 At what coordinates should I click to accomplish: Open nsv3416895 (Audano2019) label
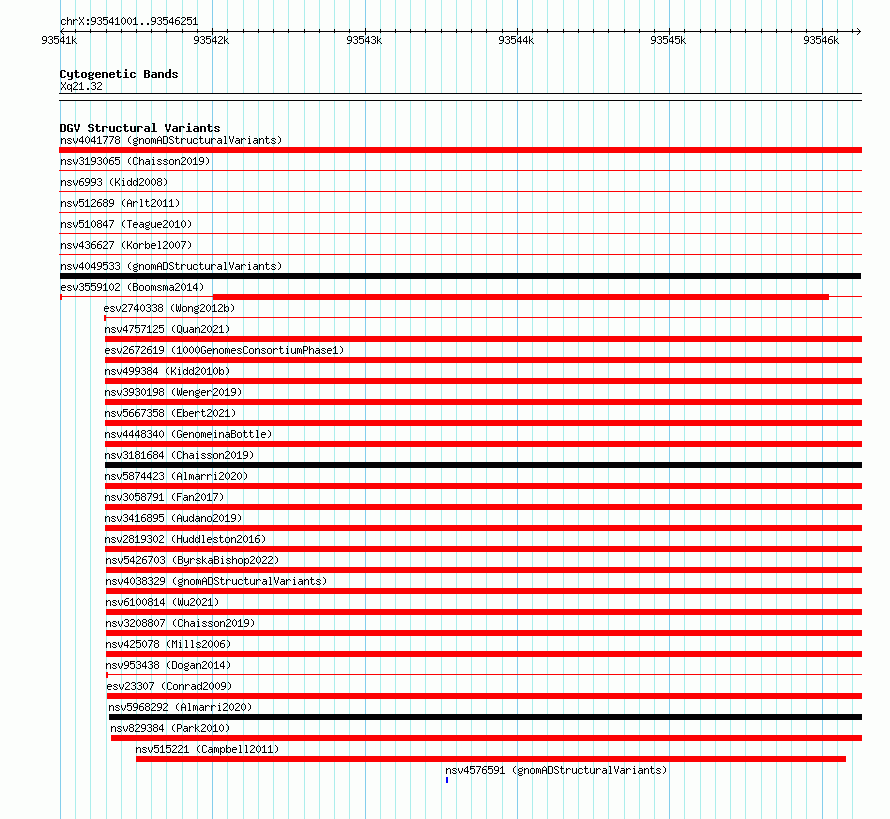(173, 518)
